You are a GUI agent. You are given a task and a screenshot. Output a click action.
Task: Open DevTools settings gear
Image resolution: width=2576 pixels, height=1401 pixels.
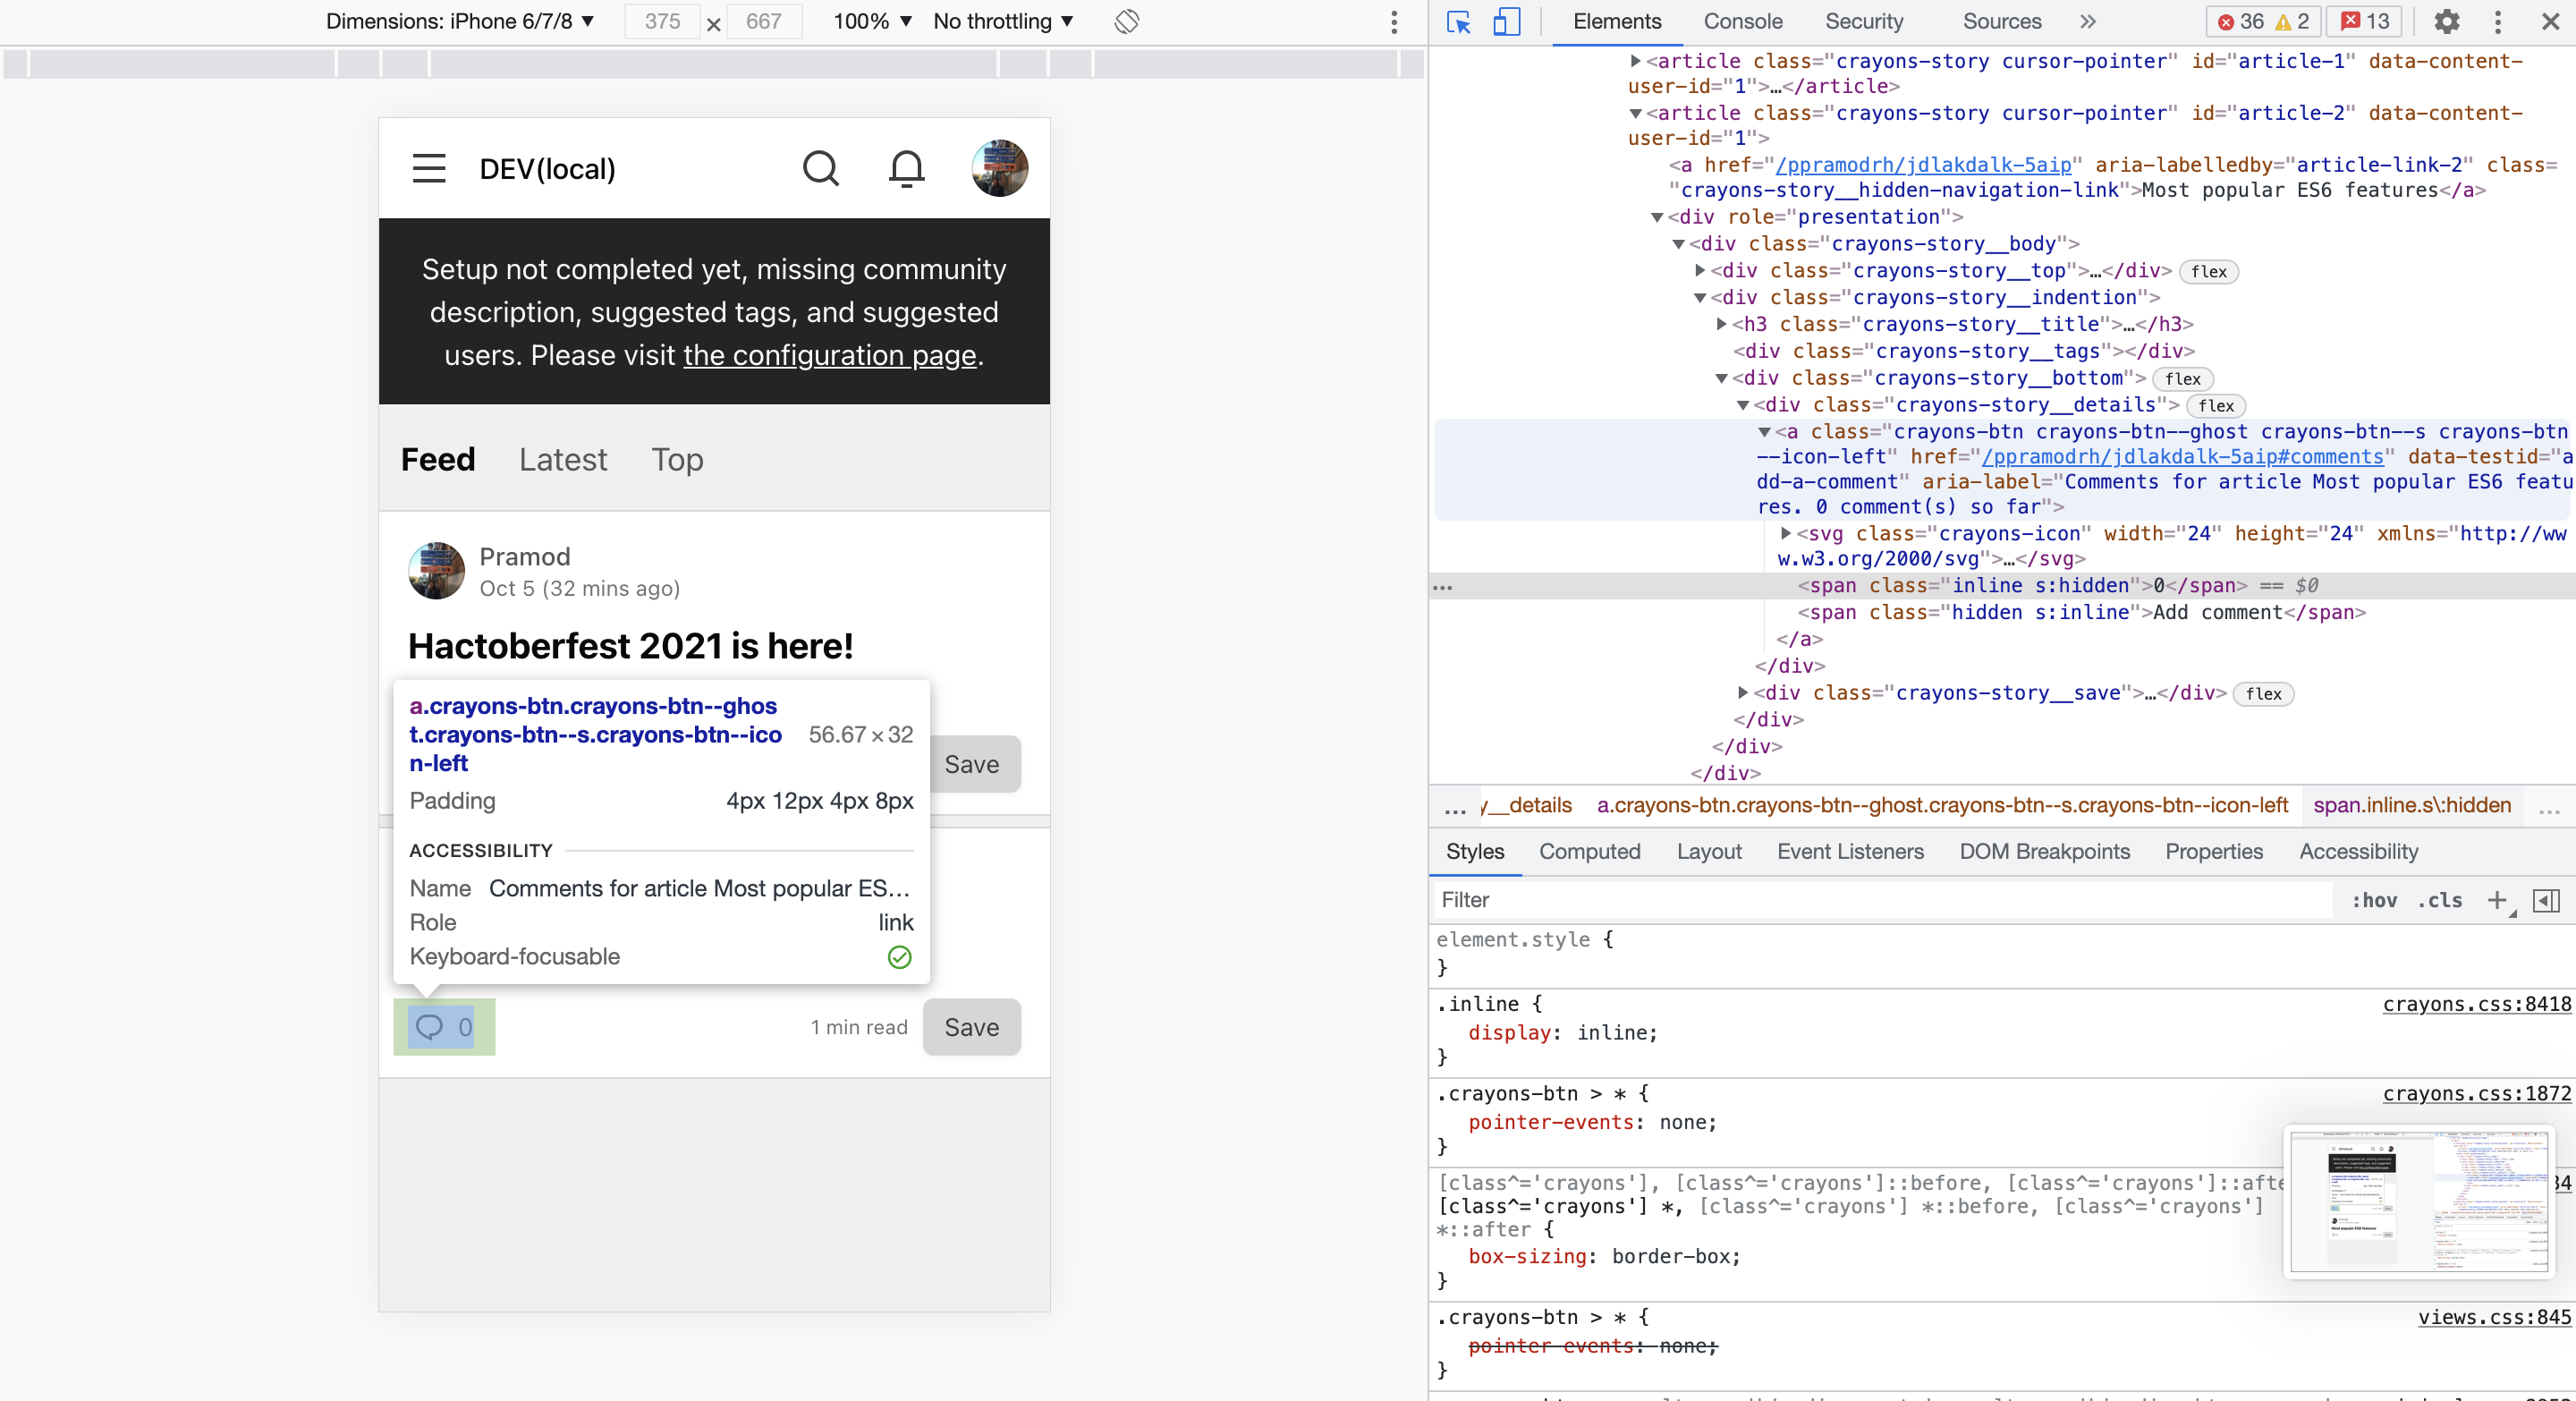click(x=2446, y=22)
